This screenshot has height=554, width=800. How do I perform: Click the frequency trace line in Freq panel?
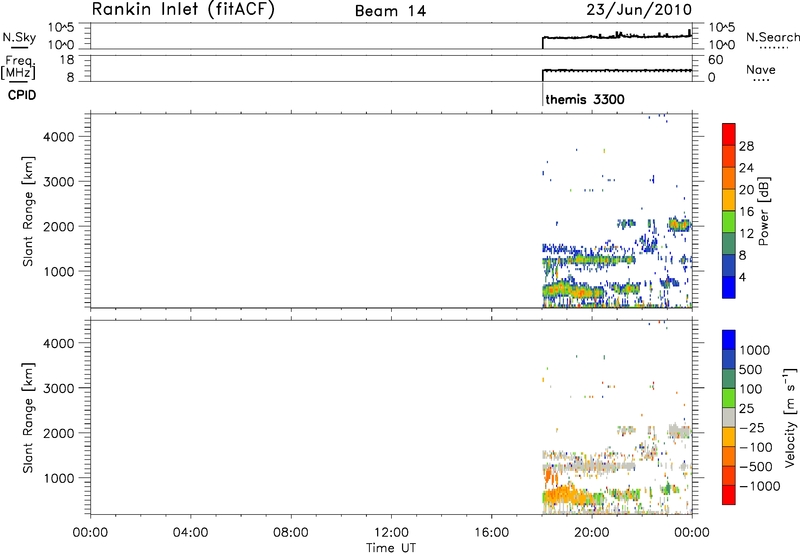[x=616, y=70]
